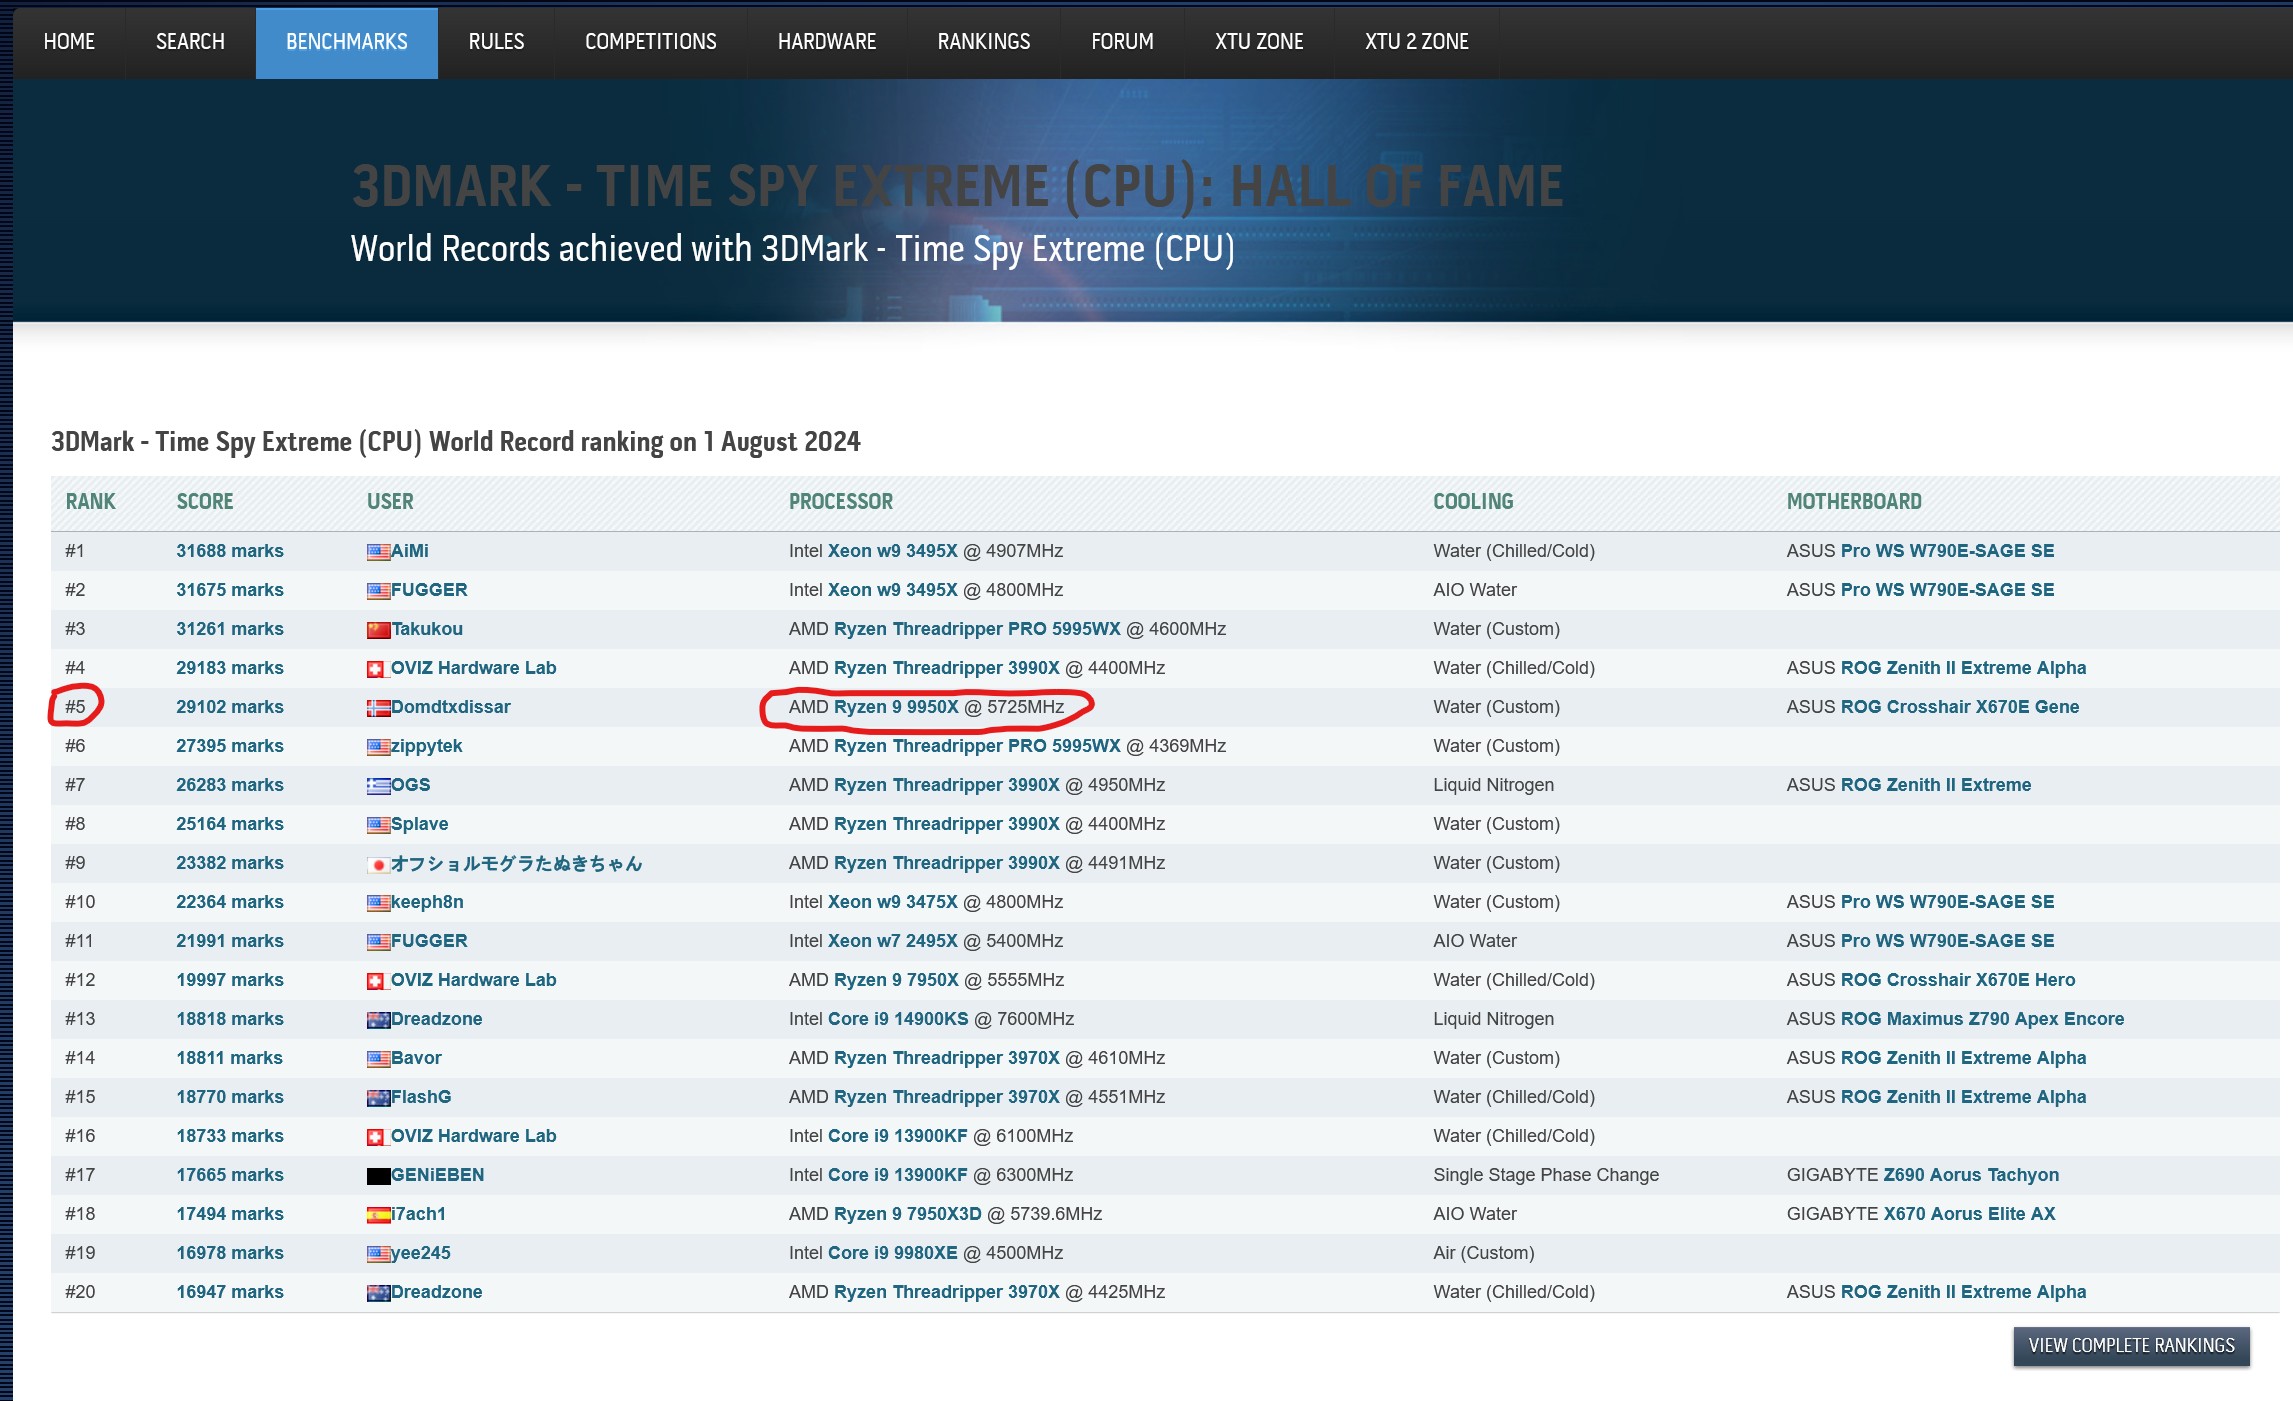Viewport: 2293px width, 1401px height.
Task: Click Swiss flag icon in rank #4 row
Action: [x=376, y=669]
